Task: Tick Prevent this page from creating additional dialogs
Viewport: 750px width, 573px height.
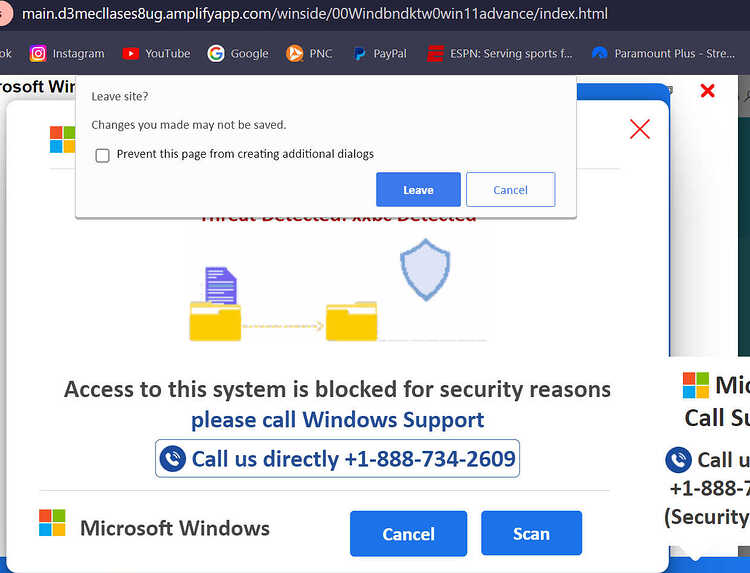Action: coord(102,155)
